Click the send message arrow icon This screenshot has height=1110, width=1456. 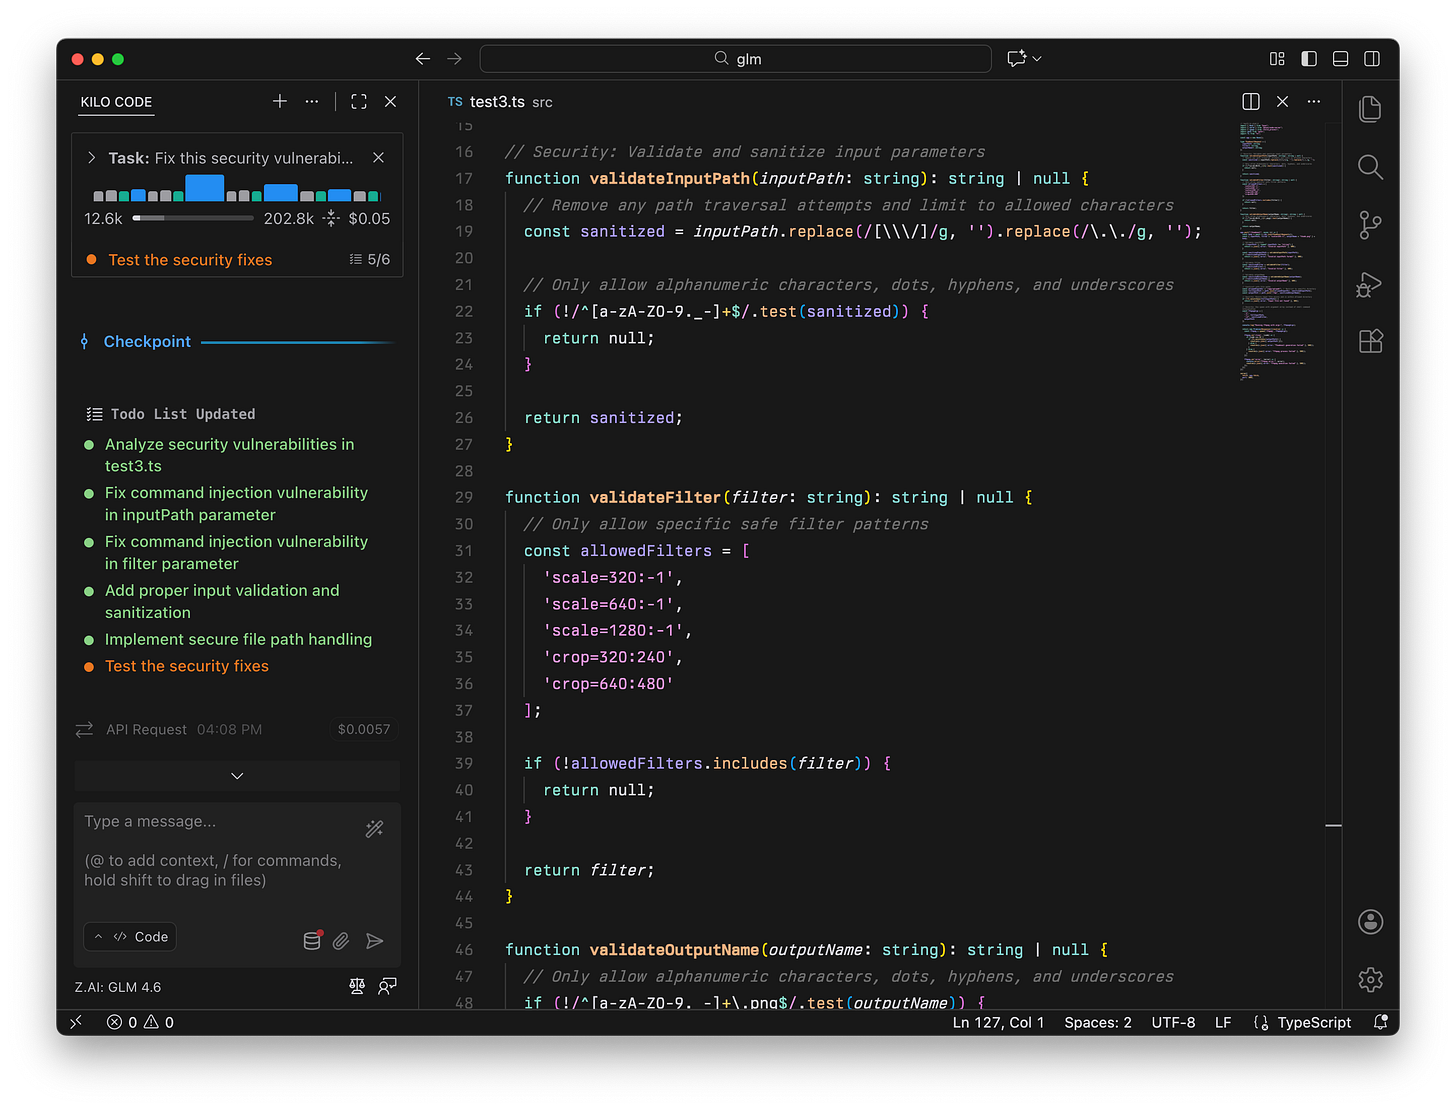(375, 941)
